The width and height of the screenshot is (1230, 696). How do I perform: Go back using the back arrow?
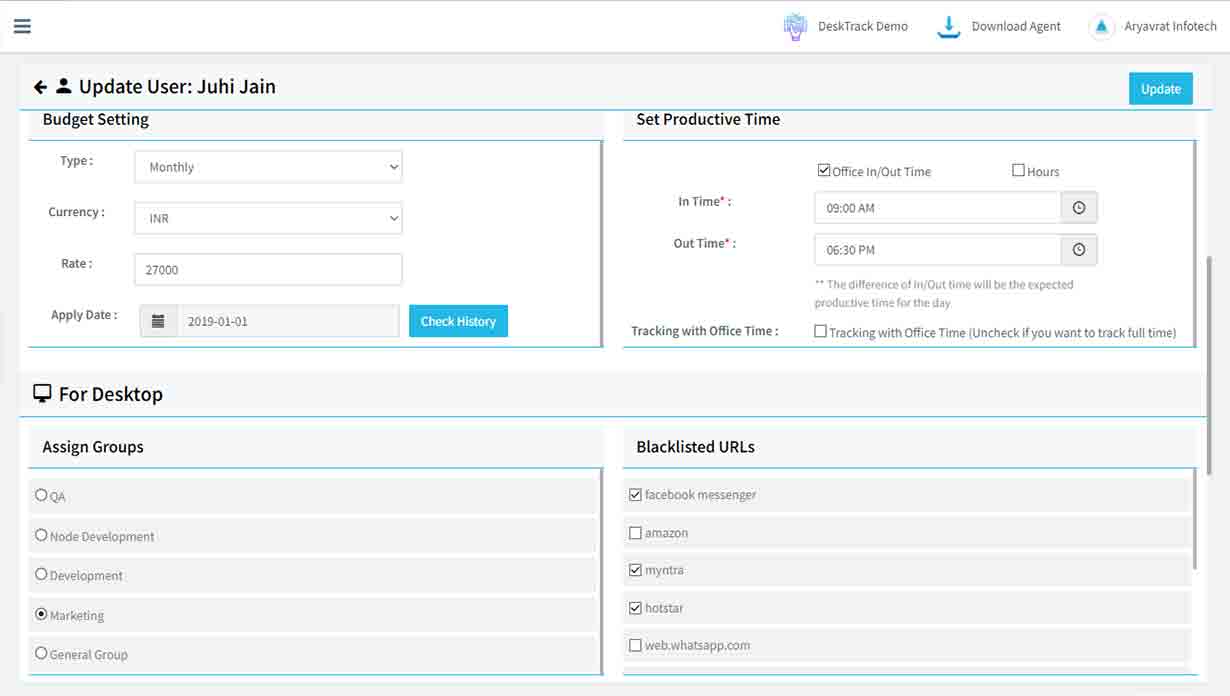[x=40, y=86]
